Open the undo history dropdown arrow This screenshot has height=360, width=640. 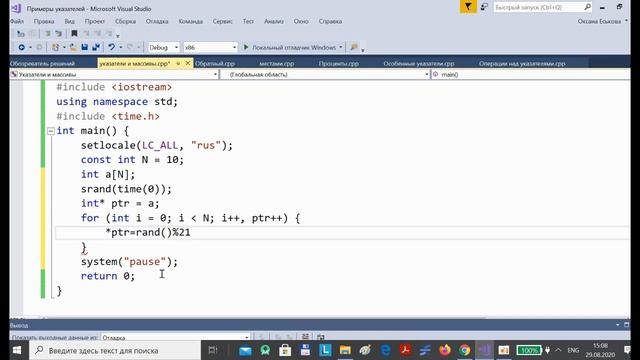coord(121,47)
